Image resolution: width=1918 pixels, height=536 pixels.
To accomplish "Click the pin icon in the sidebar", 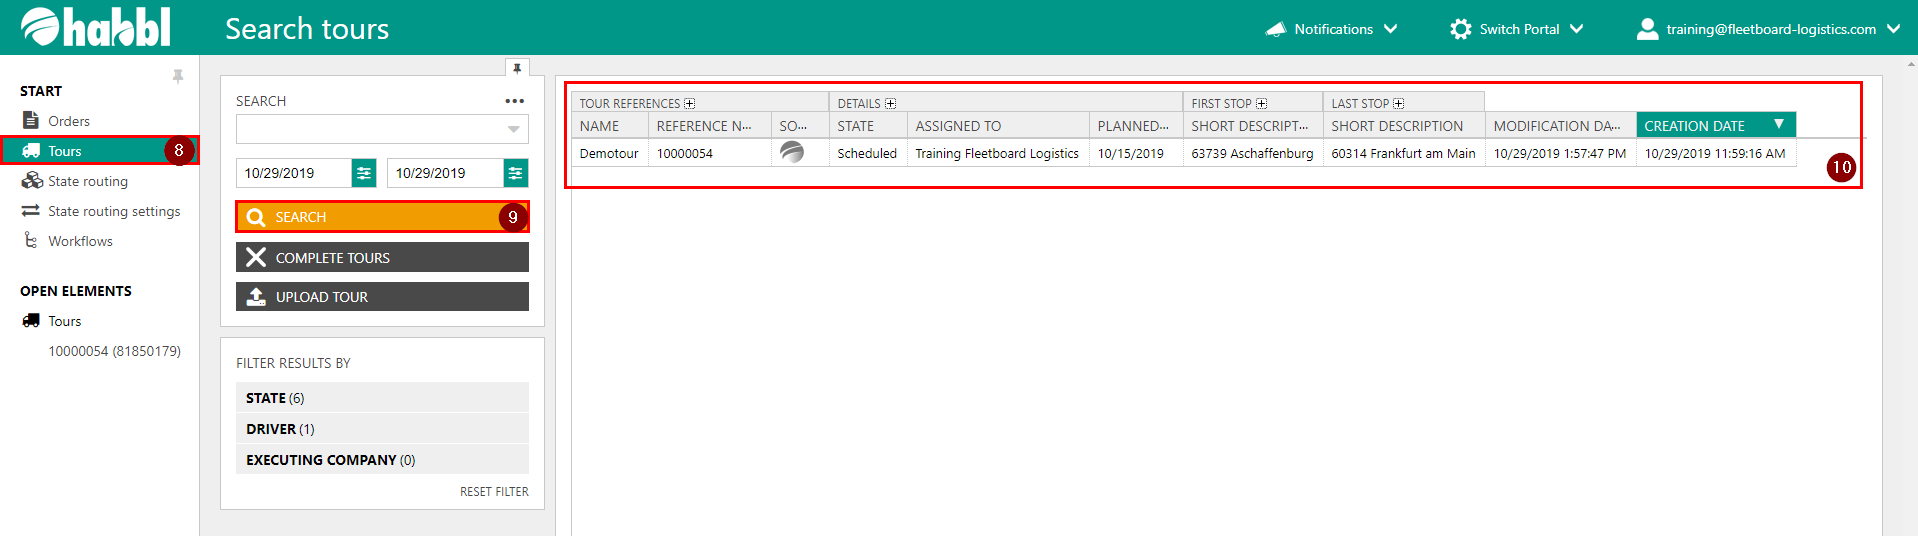I will point(178,77).
